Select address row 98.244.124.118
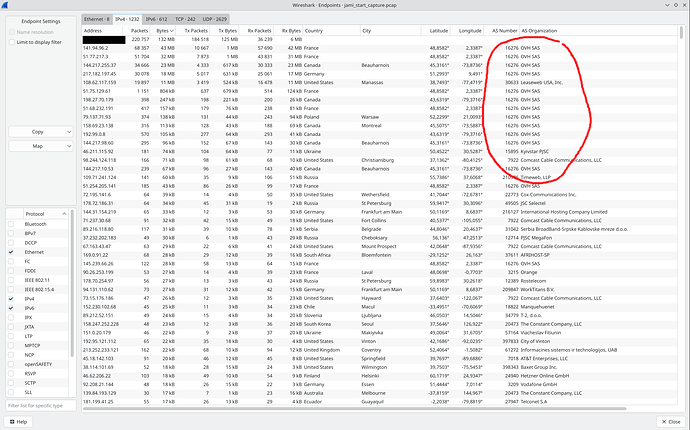This screenshot has width=690, height=430. point(379,160)
